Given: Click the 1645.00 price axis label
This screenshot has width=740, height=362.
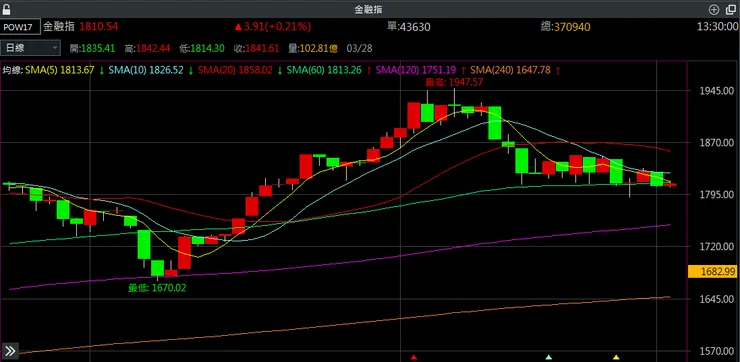Looking at the screenshot, I should pyautogui.click(x=716, y=299).
